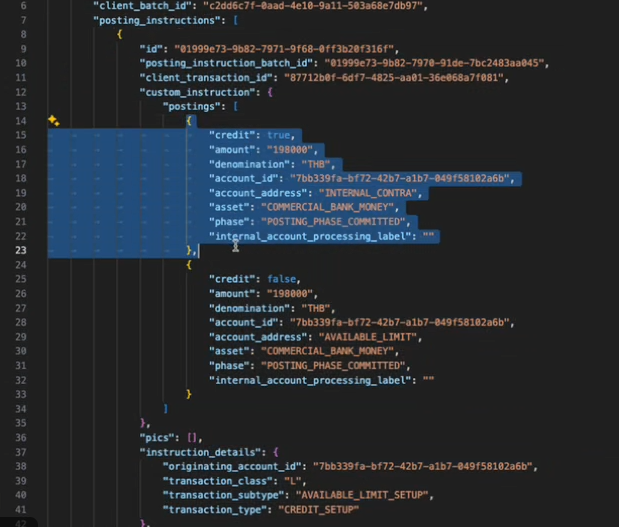Click the "AVAILABLE_LIMIT" value on line 29
619x527 pixels.
[x=368, y=337]
